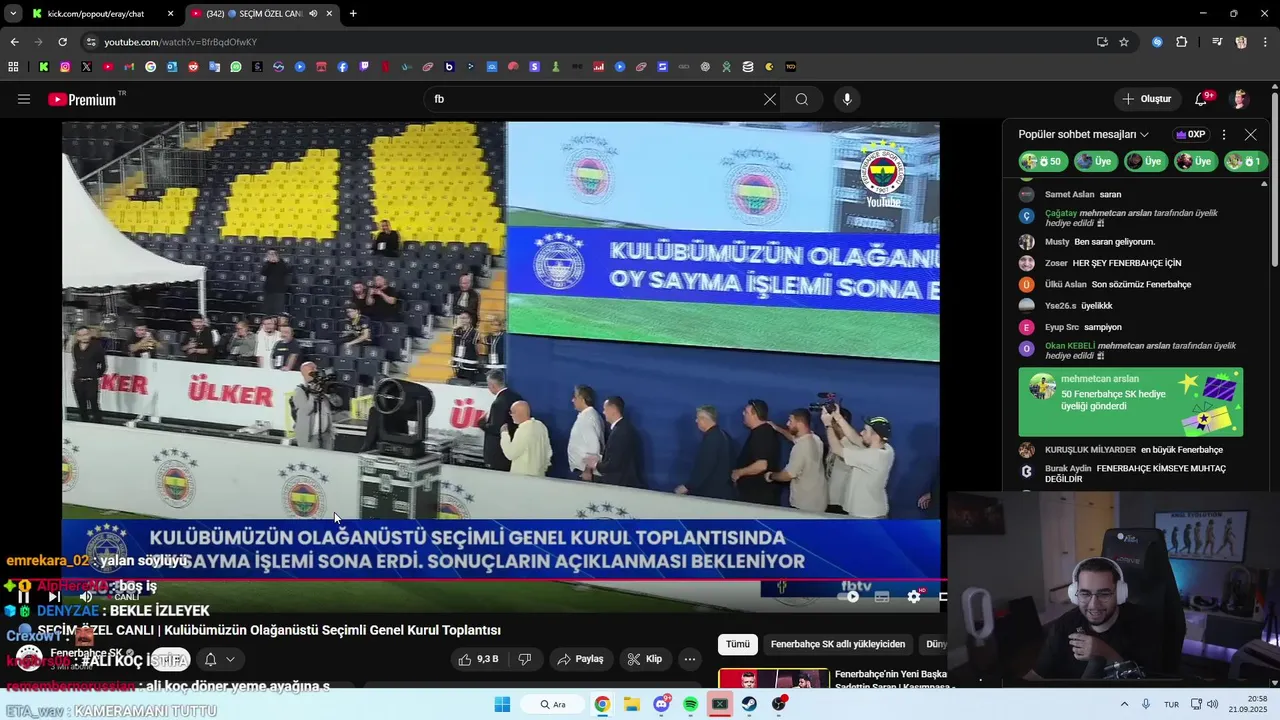Open the X (Twitter) bookmark

(86, 67)
